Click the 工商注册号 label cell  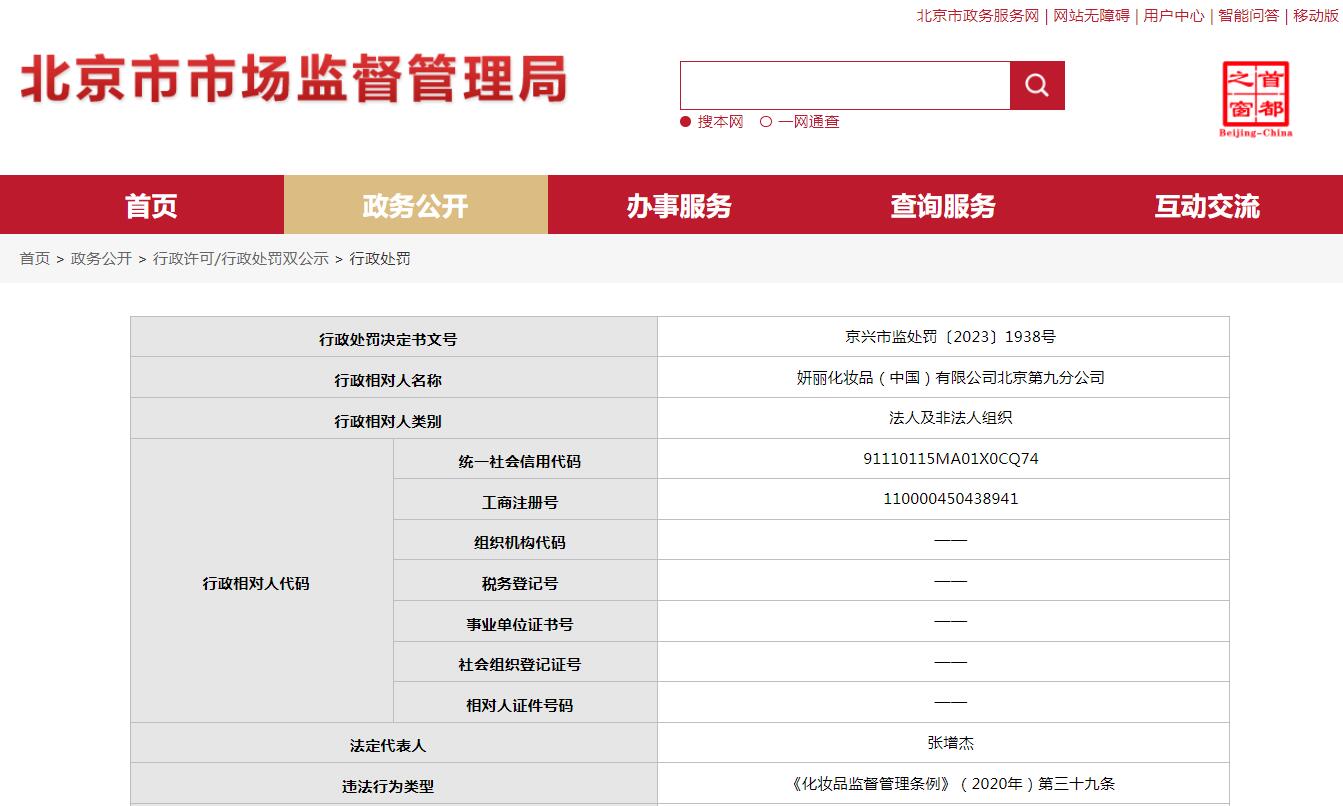tap(526, 499)
